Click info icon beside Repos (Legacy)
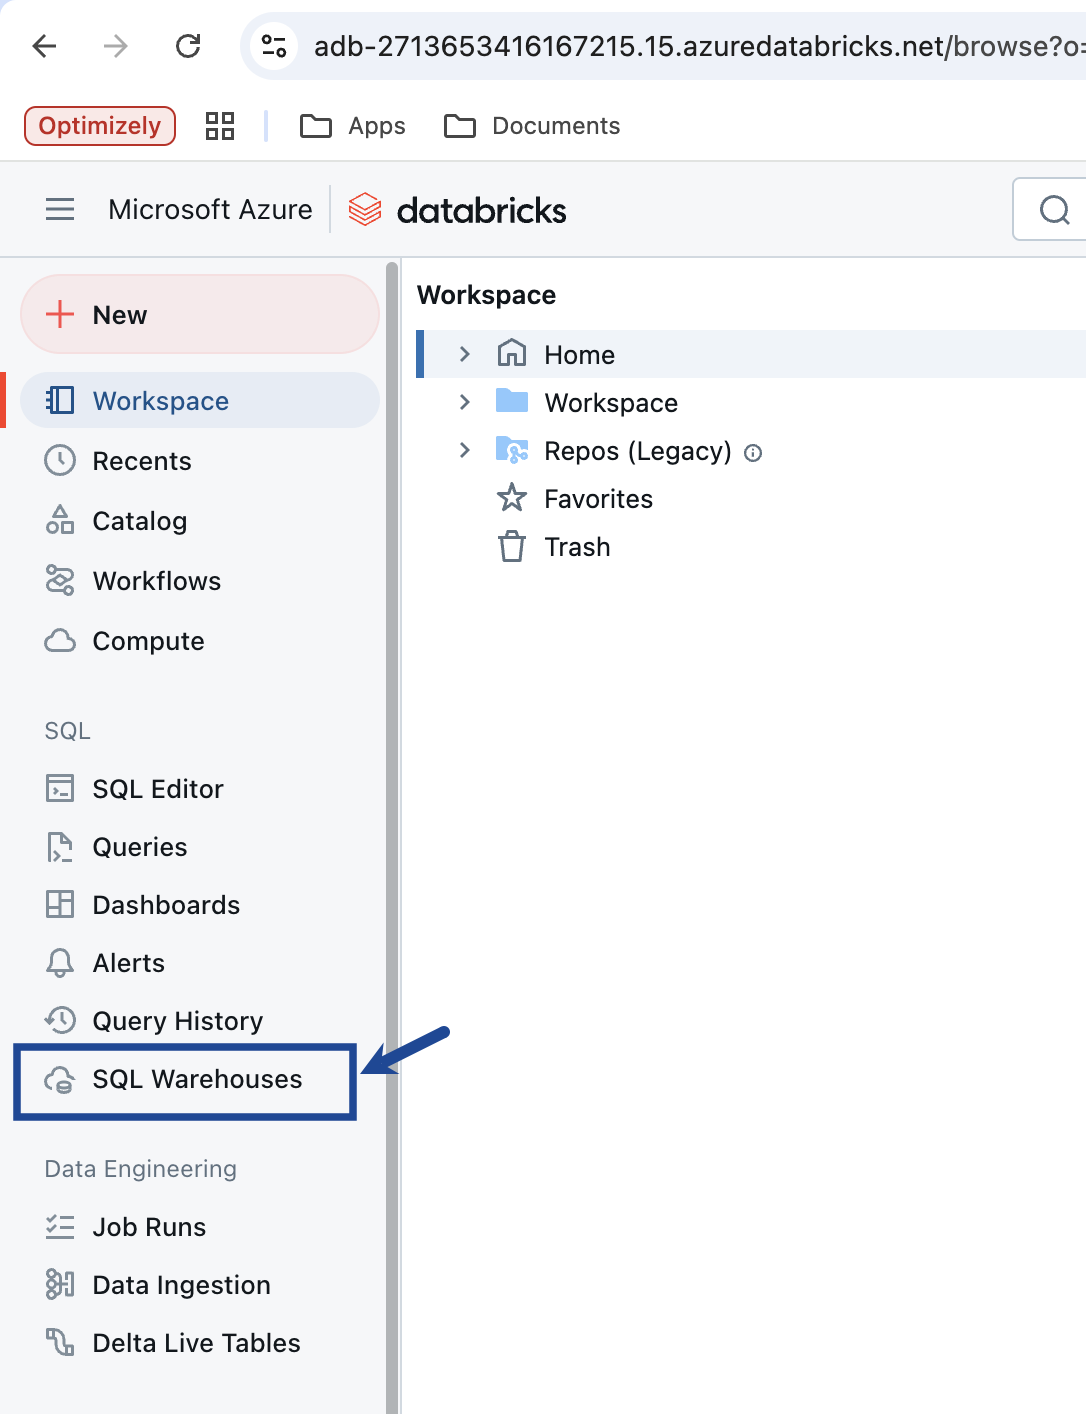 [x=753, y=453]
